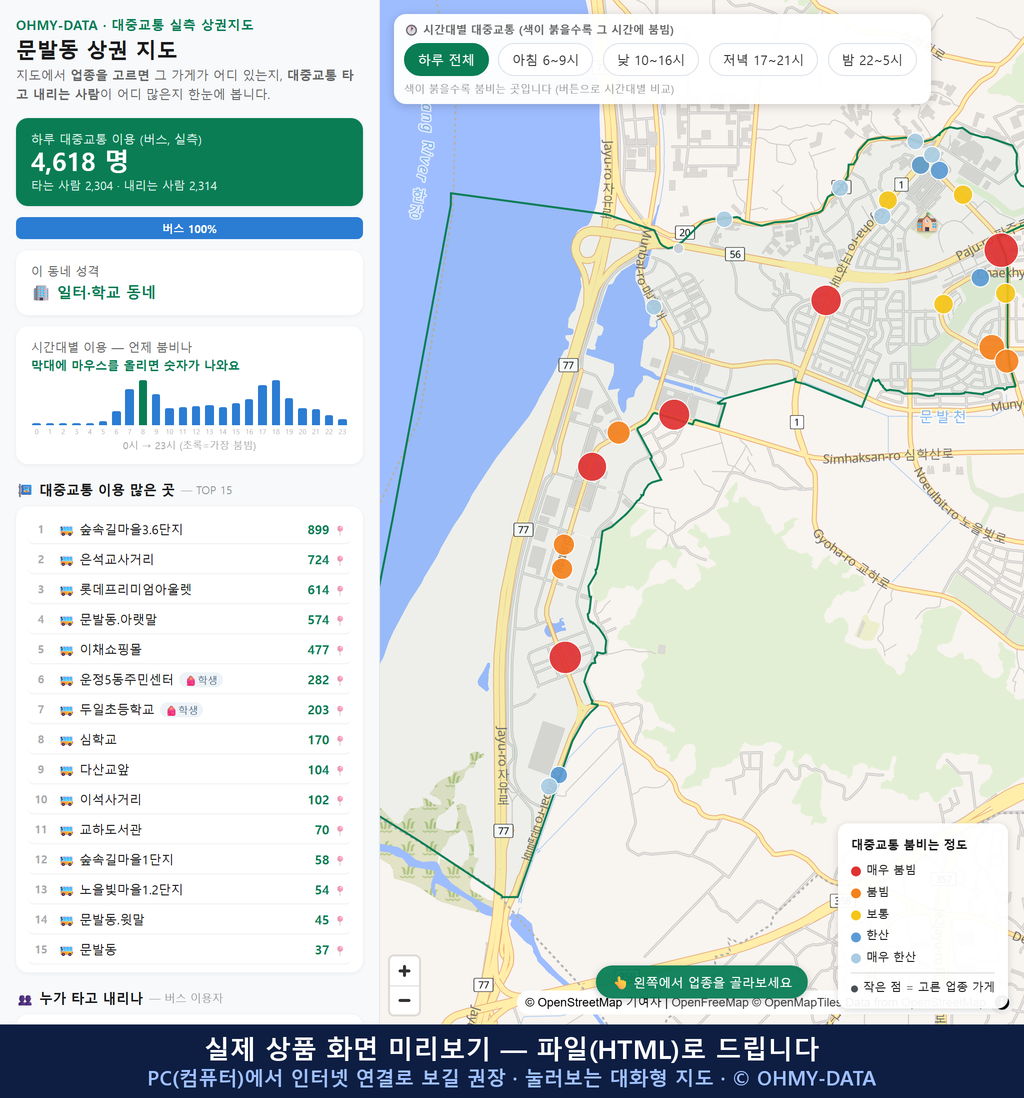
Task: Click the 버스 100% blue progress bar
Action: tap(189, 228)
